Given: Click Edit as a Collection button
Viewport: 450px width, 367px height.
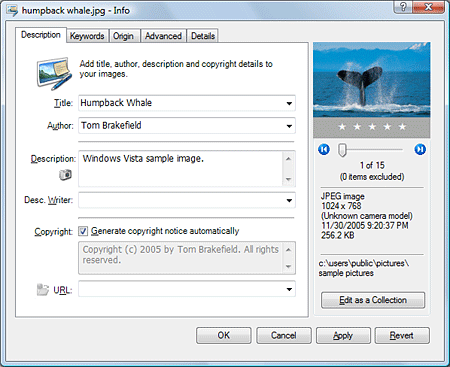Looking at the screenshot, I should point(373,300).
